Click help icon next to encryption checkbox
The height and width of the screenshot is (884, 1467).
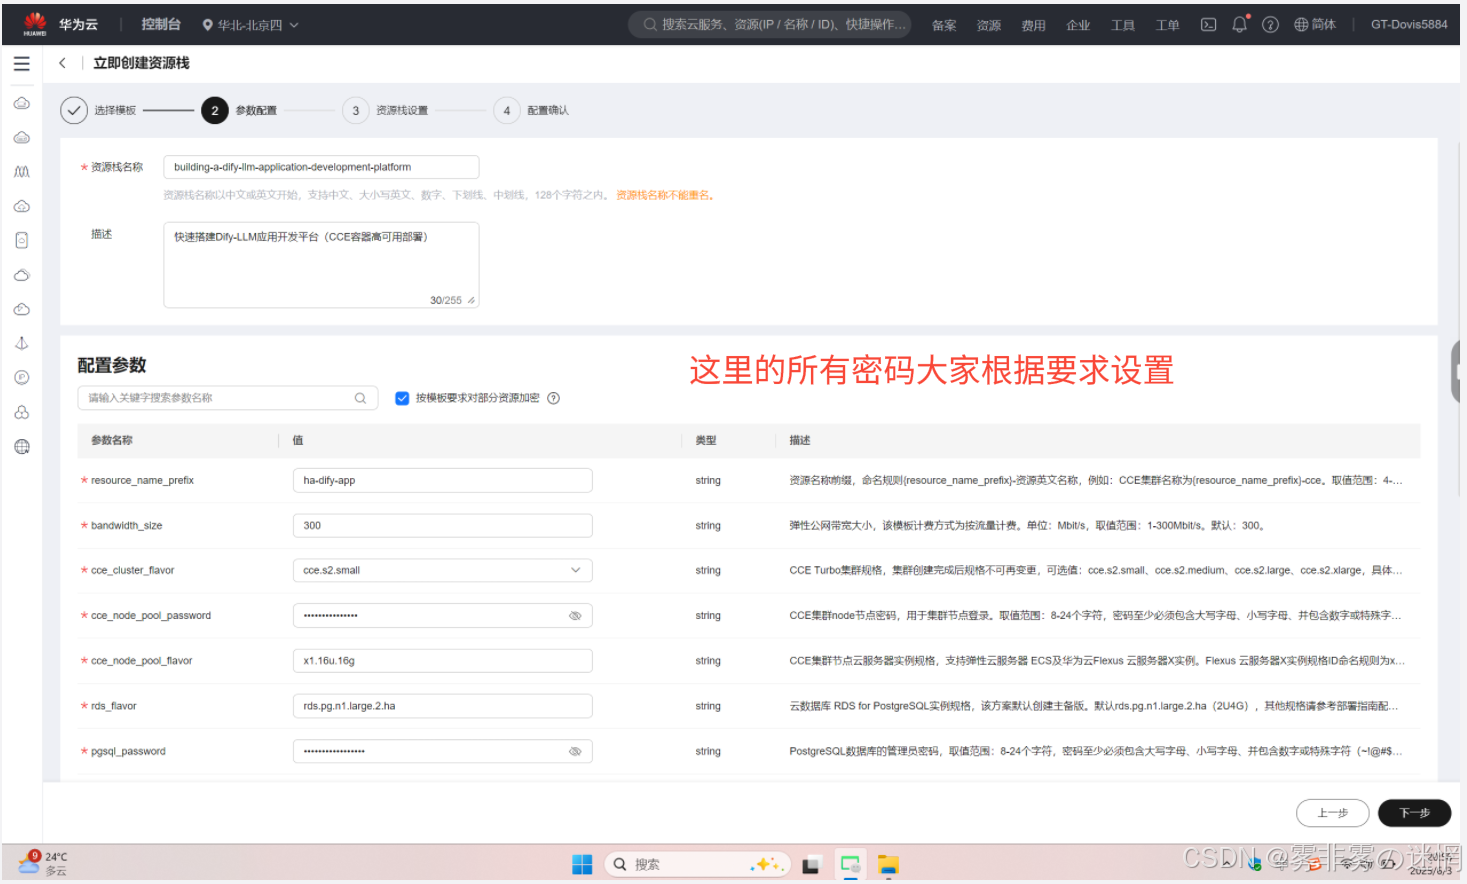tap(554, 398)
